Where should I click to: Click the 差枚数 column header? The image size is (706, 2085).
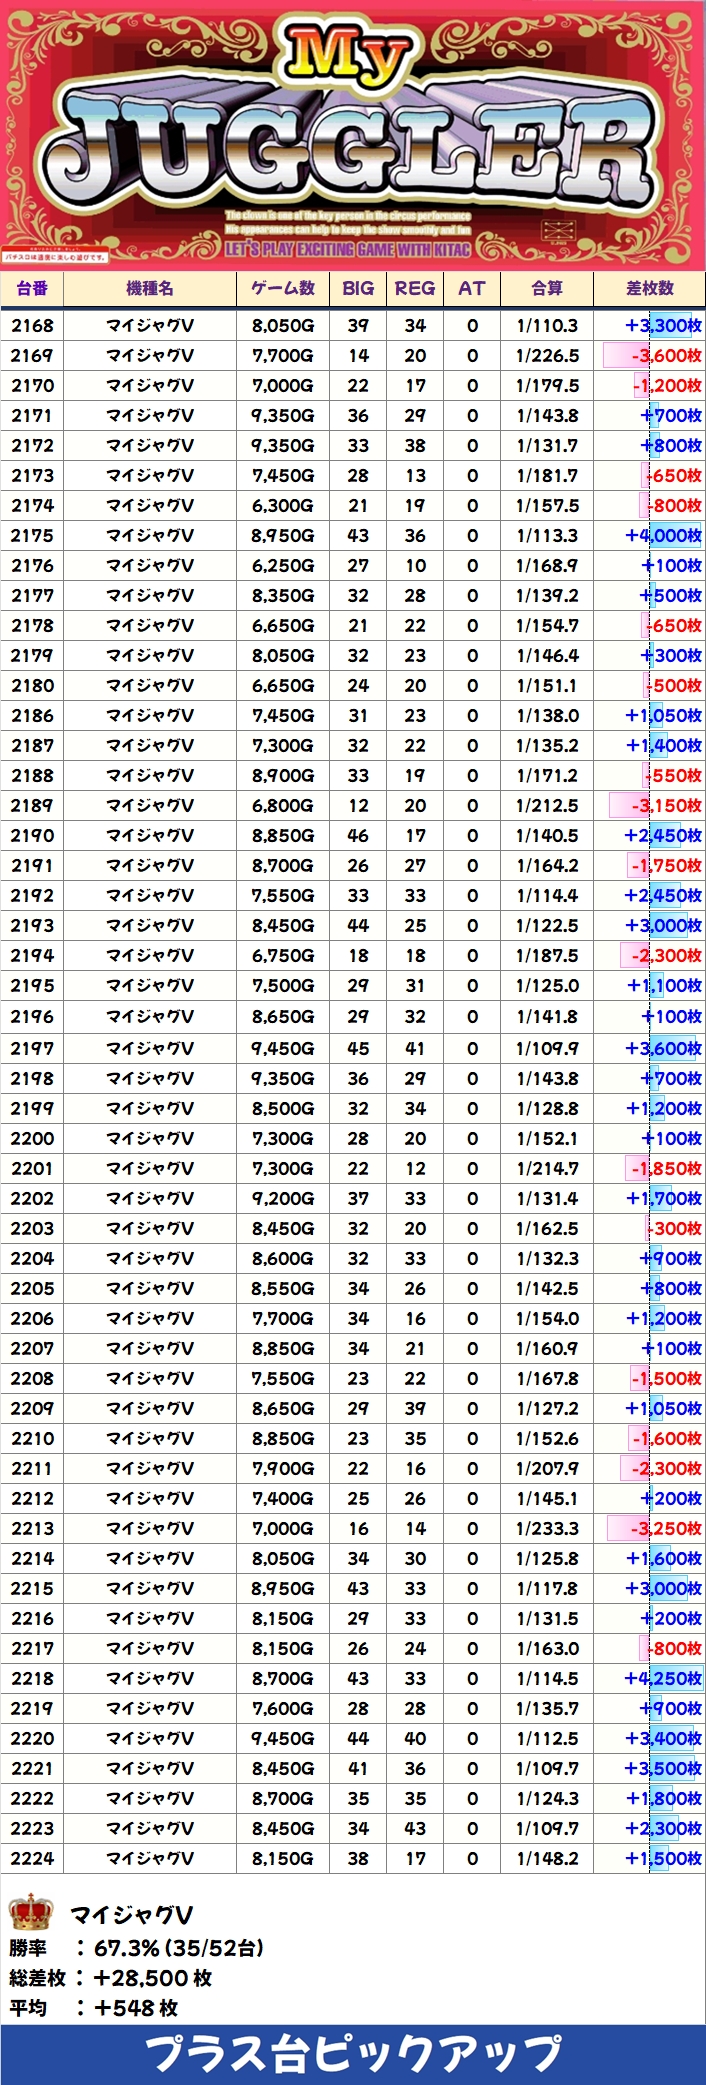[x=650, y=288]
